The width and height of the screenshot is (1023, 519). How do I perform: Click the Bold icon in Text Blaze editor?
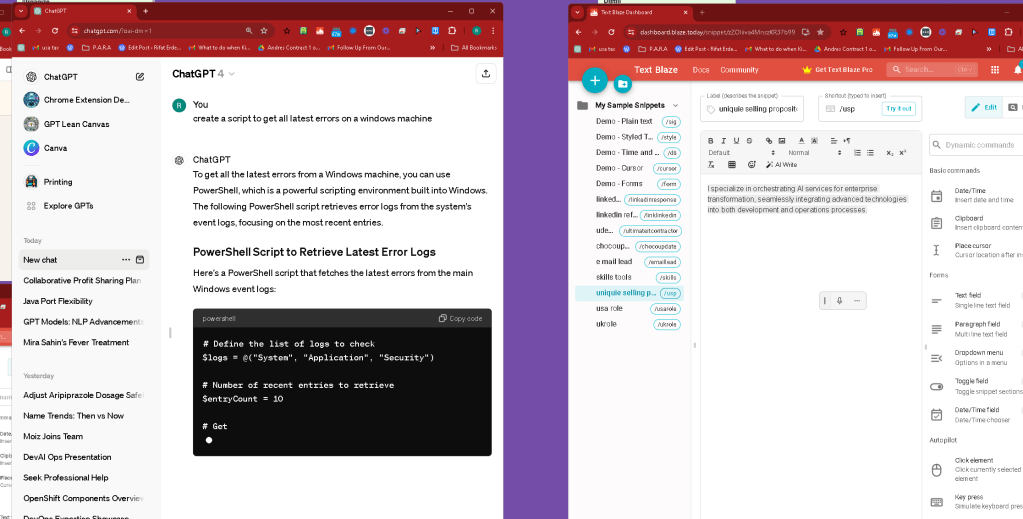(x=711, y=140)
